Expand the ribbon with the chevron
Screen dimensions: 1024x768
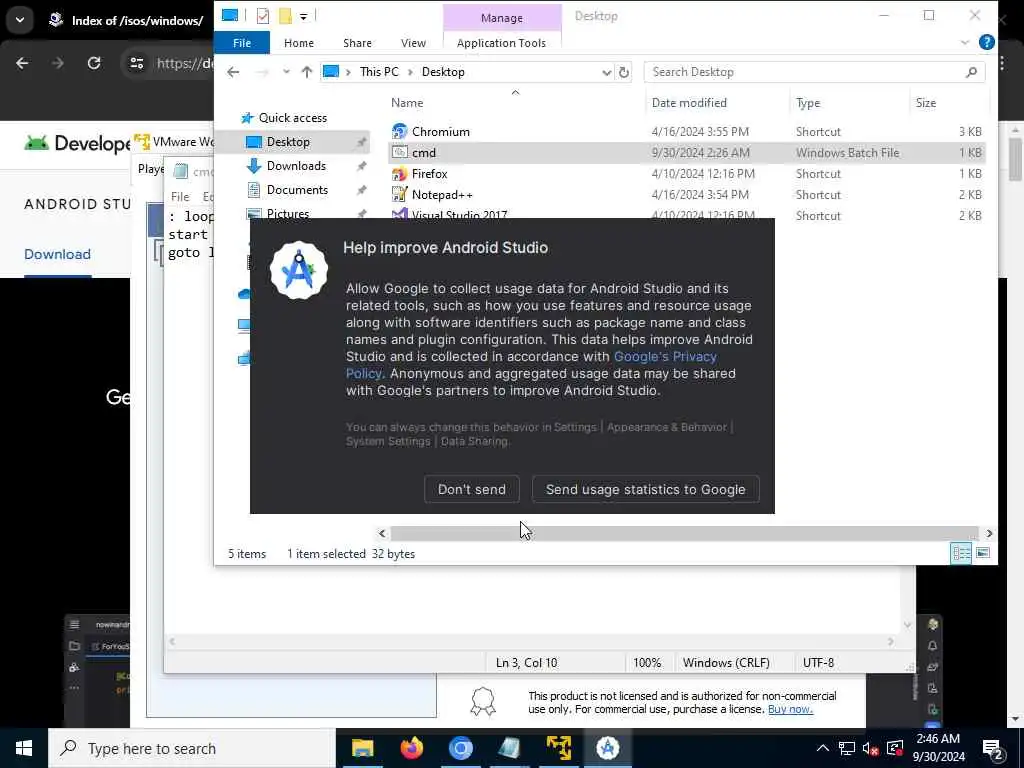[965, 42]
